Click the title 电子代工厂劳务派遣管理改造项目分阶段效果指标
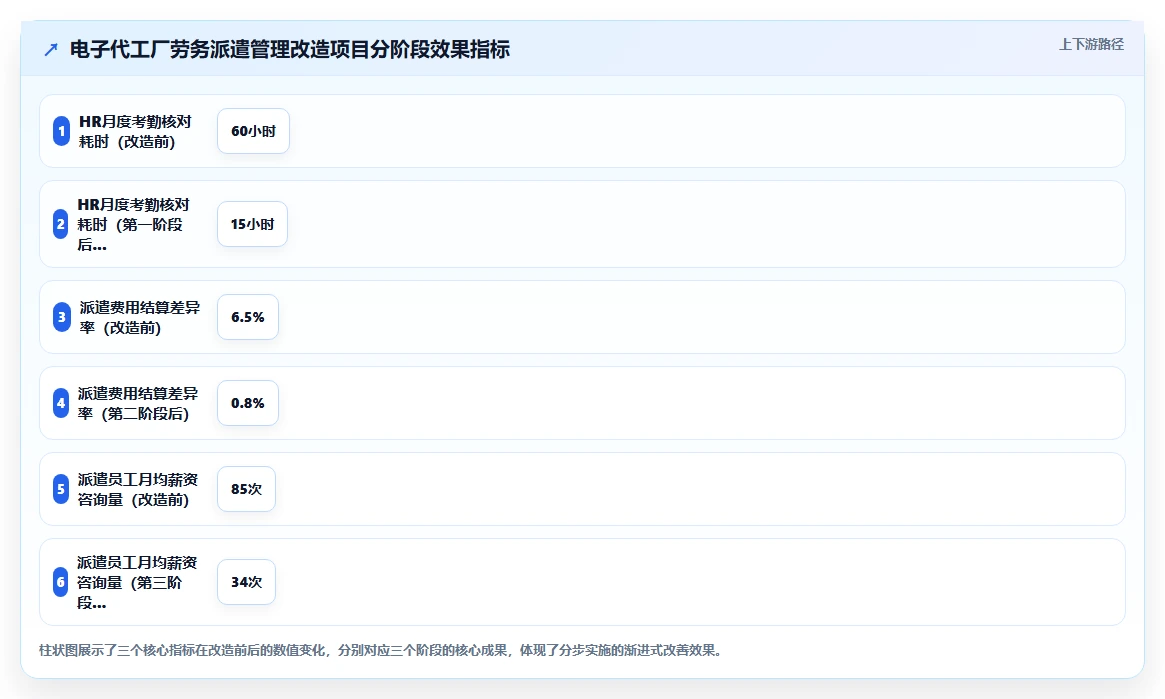 pos(290,50)
